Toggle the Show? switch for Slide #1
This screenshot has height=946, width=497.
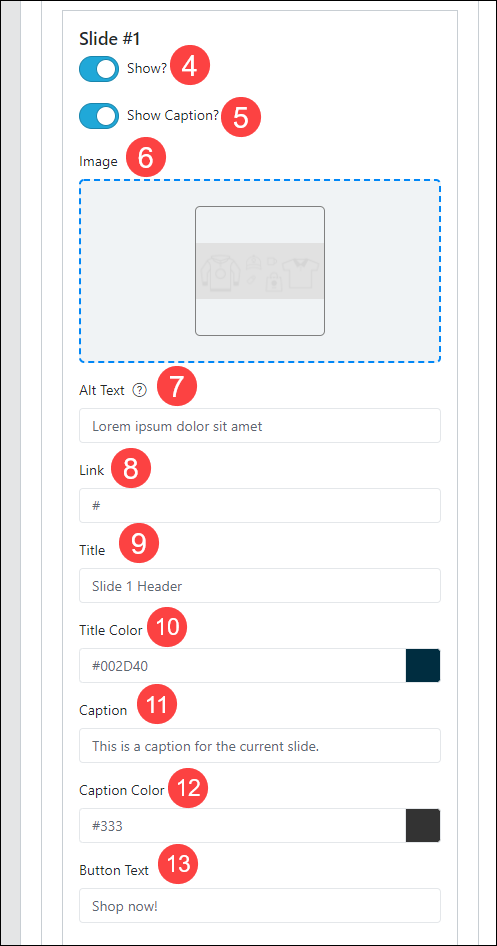[99, 69]
